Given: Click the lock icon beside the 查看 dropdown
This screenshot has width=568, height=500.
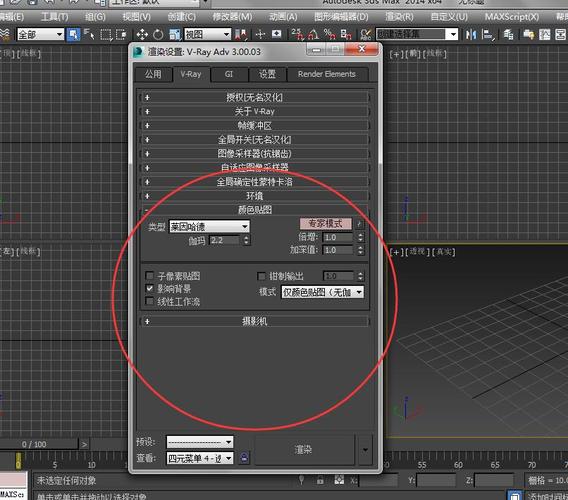Looking at the screenshot, I should pos(245,457).
